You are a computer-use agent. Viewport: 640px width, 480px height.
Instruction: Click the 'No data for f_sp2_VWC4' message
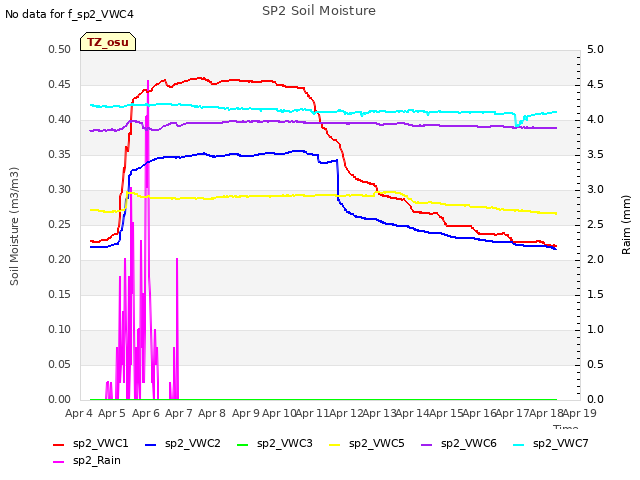(x=69, y=14)
